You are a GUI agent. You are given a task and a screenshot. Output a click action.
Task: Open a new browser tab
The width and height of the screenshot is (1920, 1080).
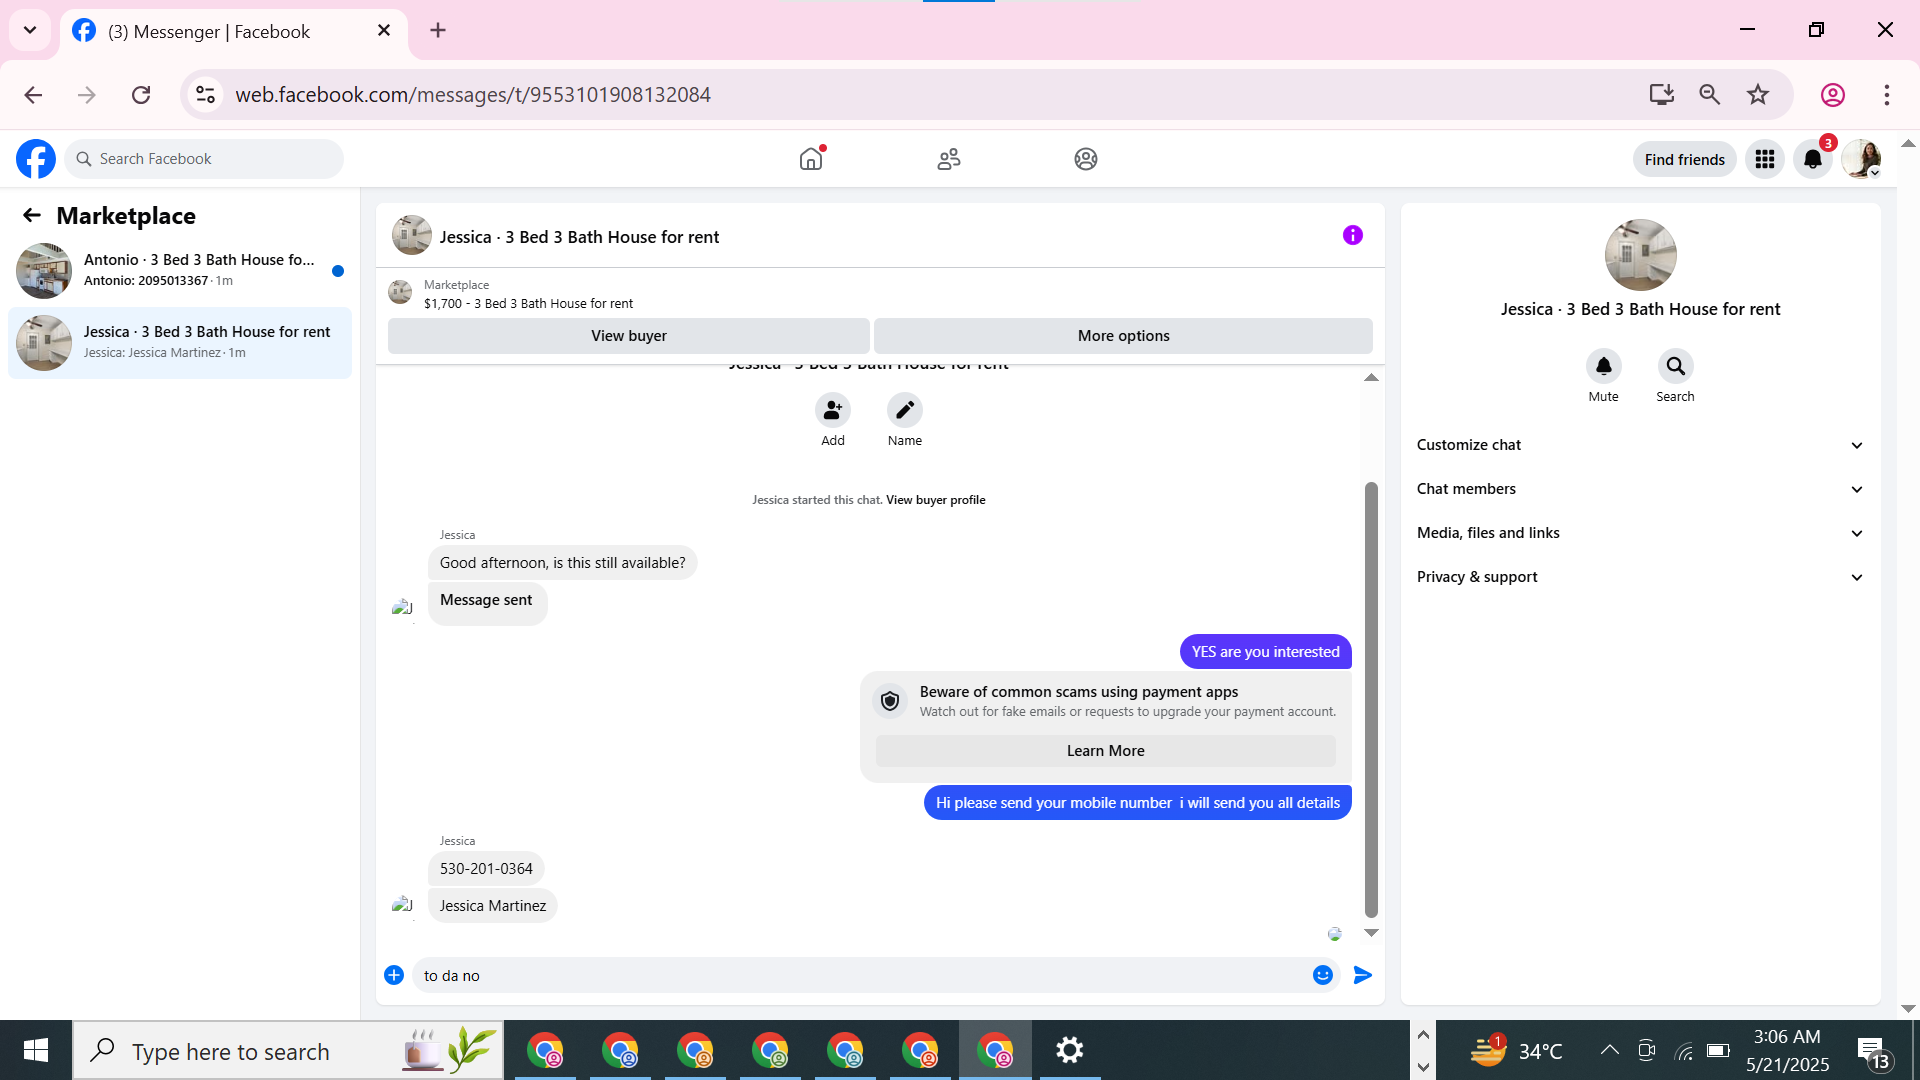tap(438, 30)
